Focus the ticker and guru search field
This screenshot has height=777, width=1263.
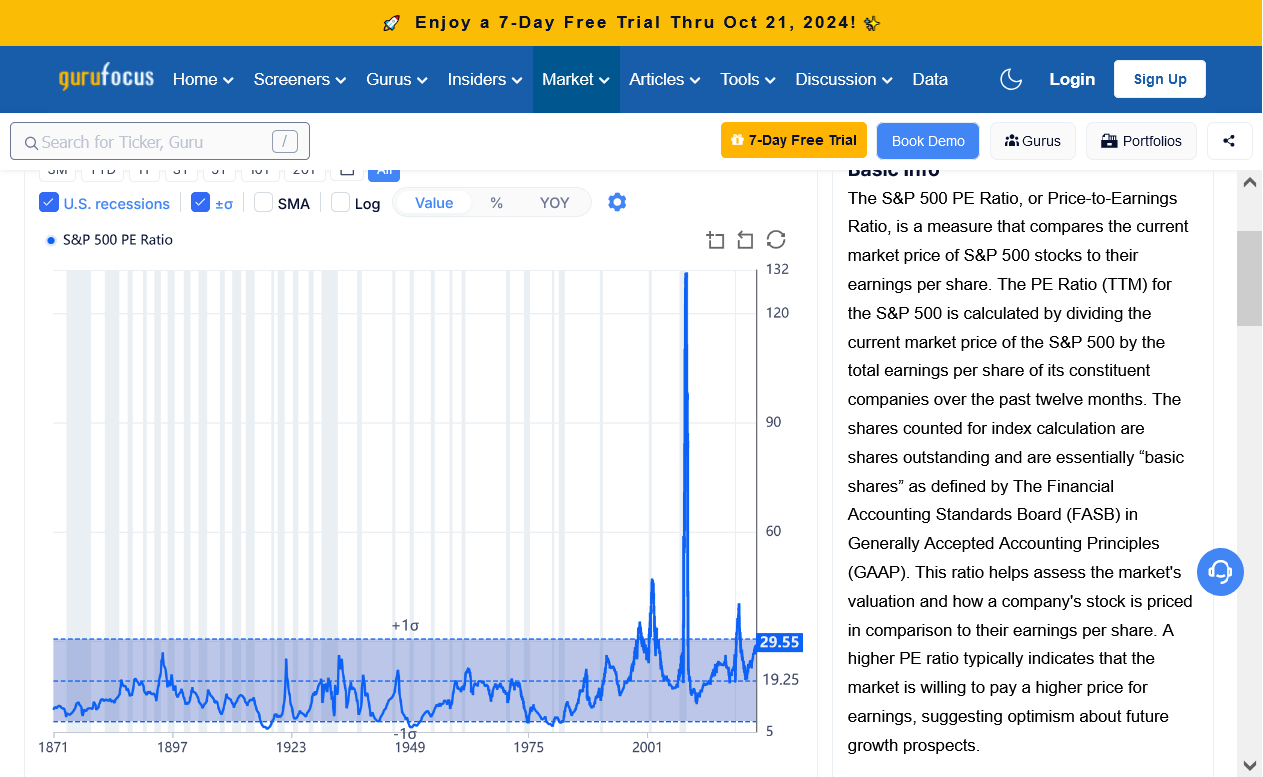click(x=160, y=142)
